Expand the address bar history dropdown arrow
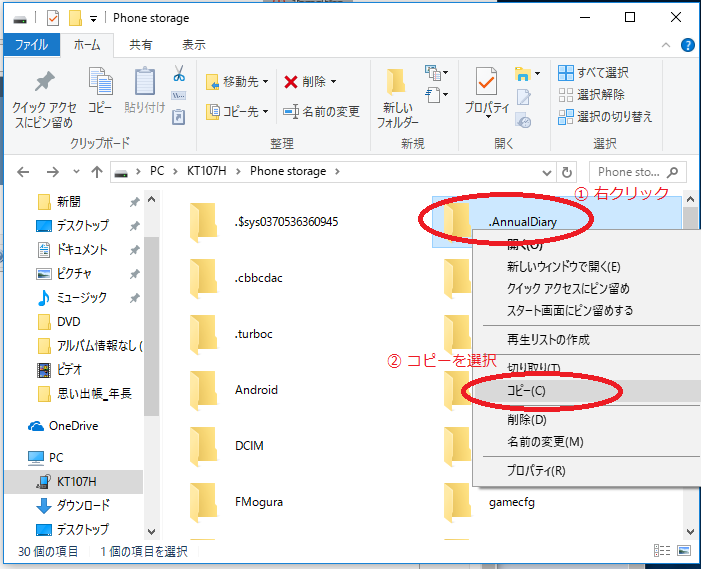The width and height of the screenshot is (701, 569). (545, 172)
